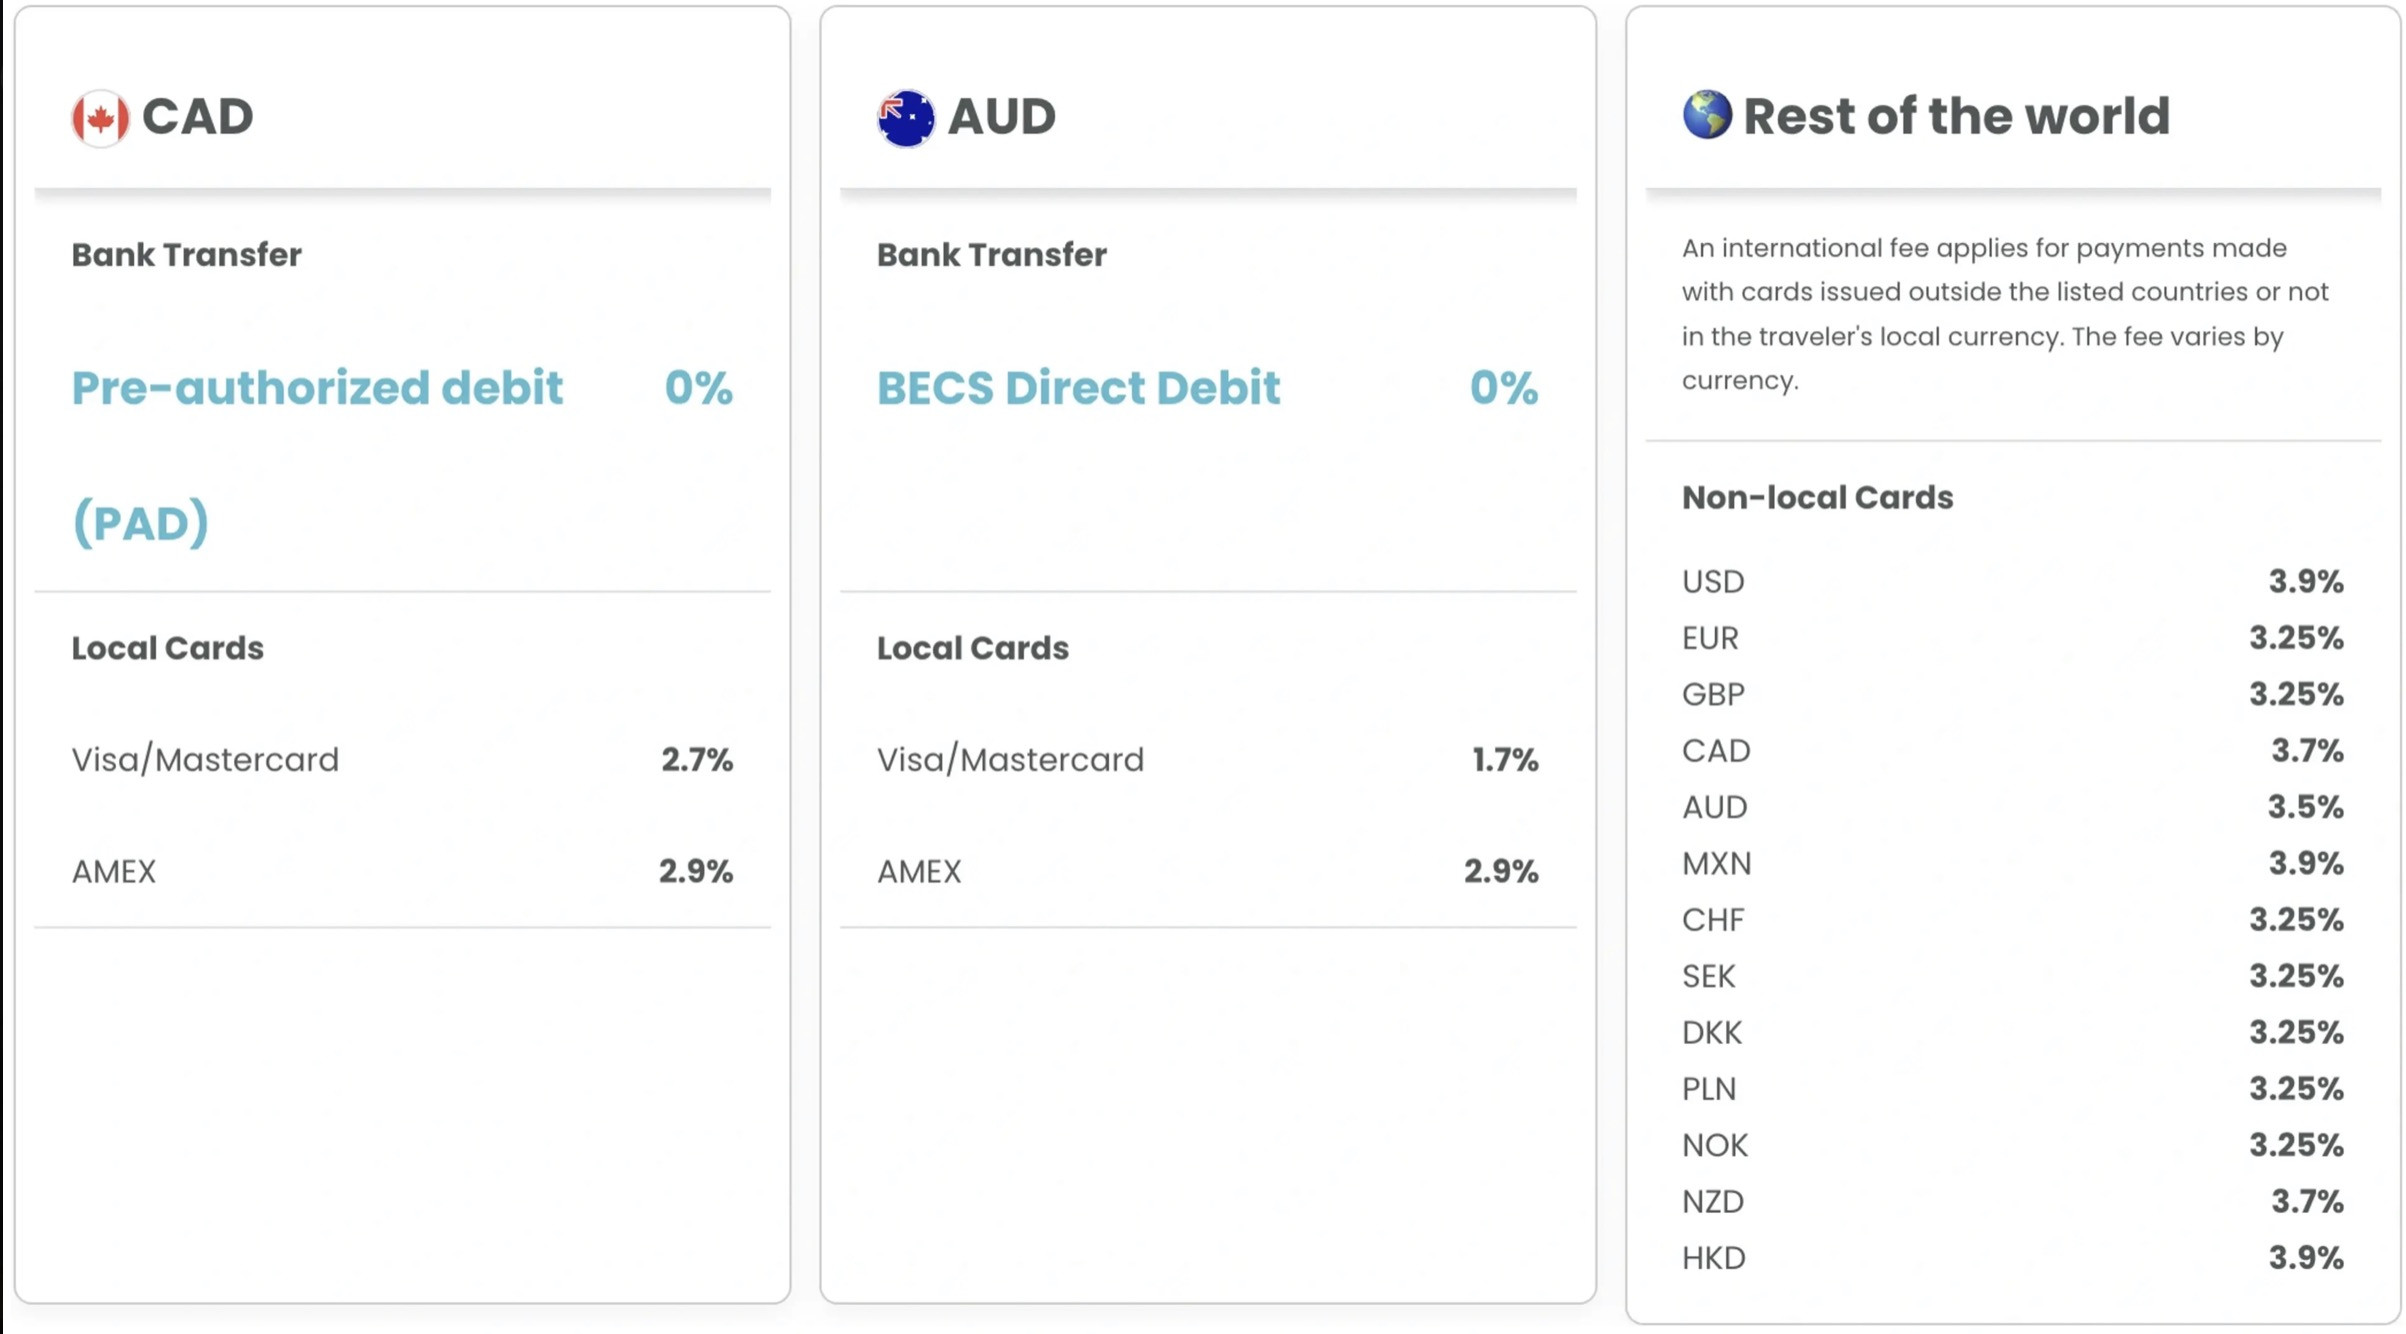
Task: Click the AUD card heading
Action: point(1001,116)
